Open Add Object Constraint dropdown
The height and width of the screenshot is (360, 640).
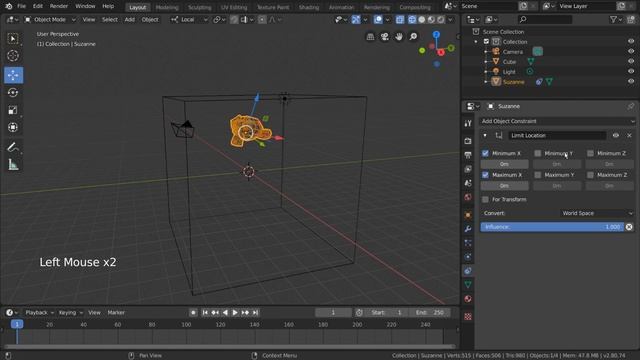pos(557,121)
